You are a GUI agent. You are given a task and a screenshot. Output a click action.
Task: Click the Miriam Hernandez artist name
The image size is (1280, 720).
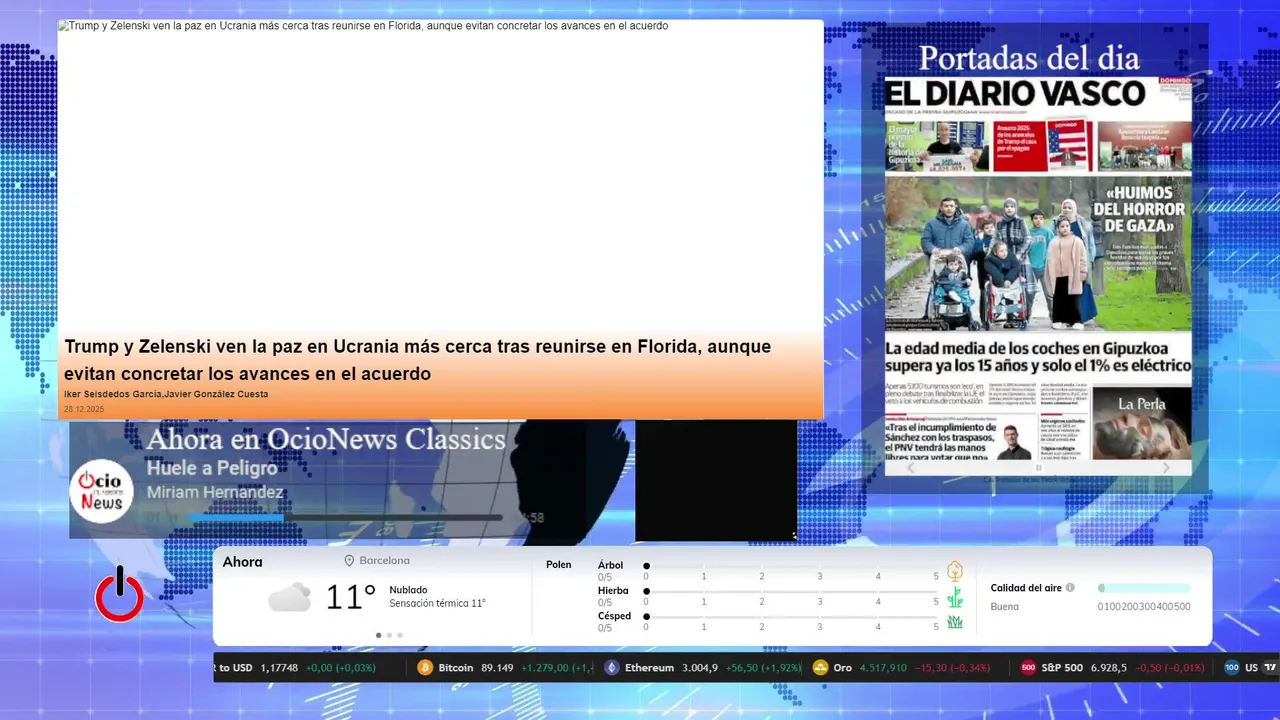(215, 492)
